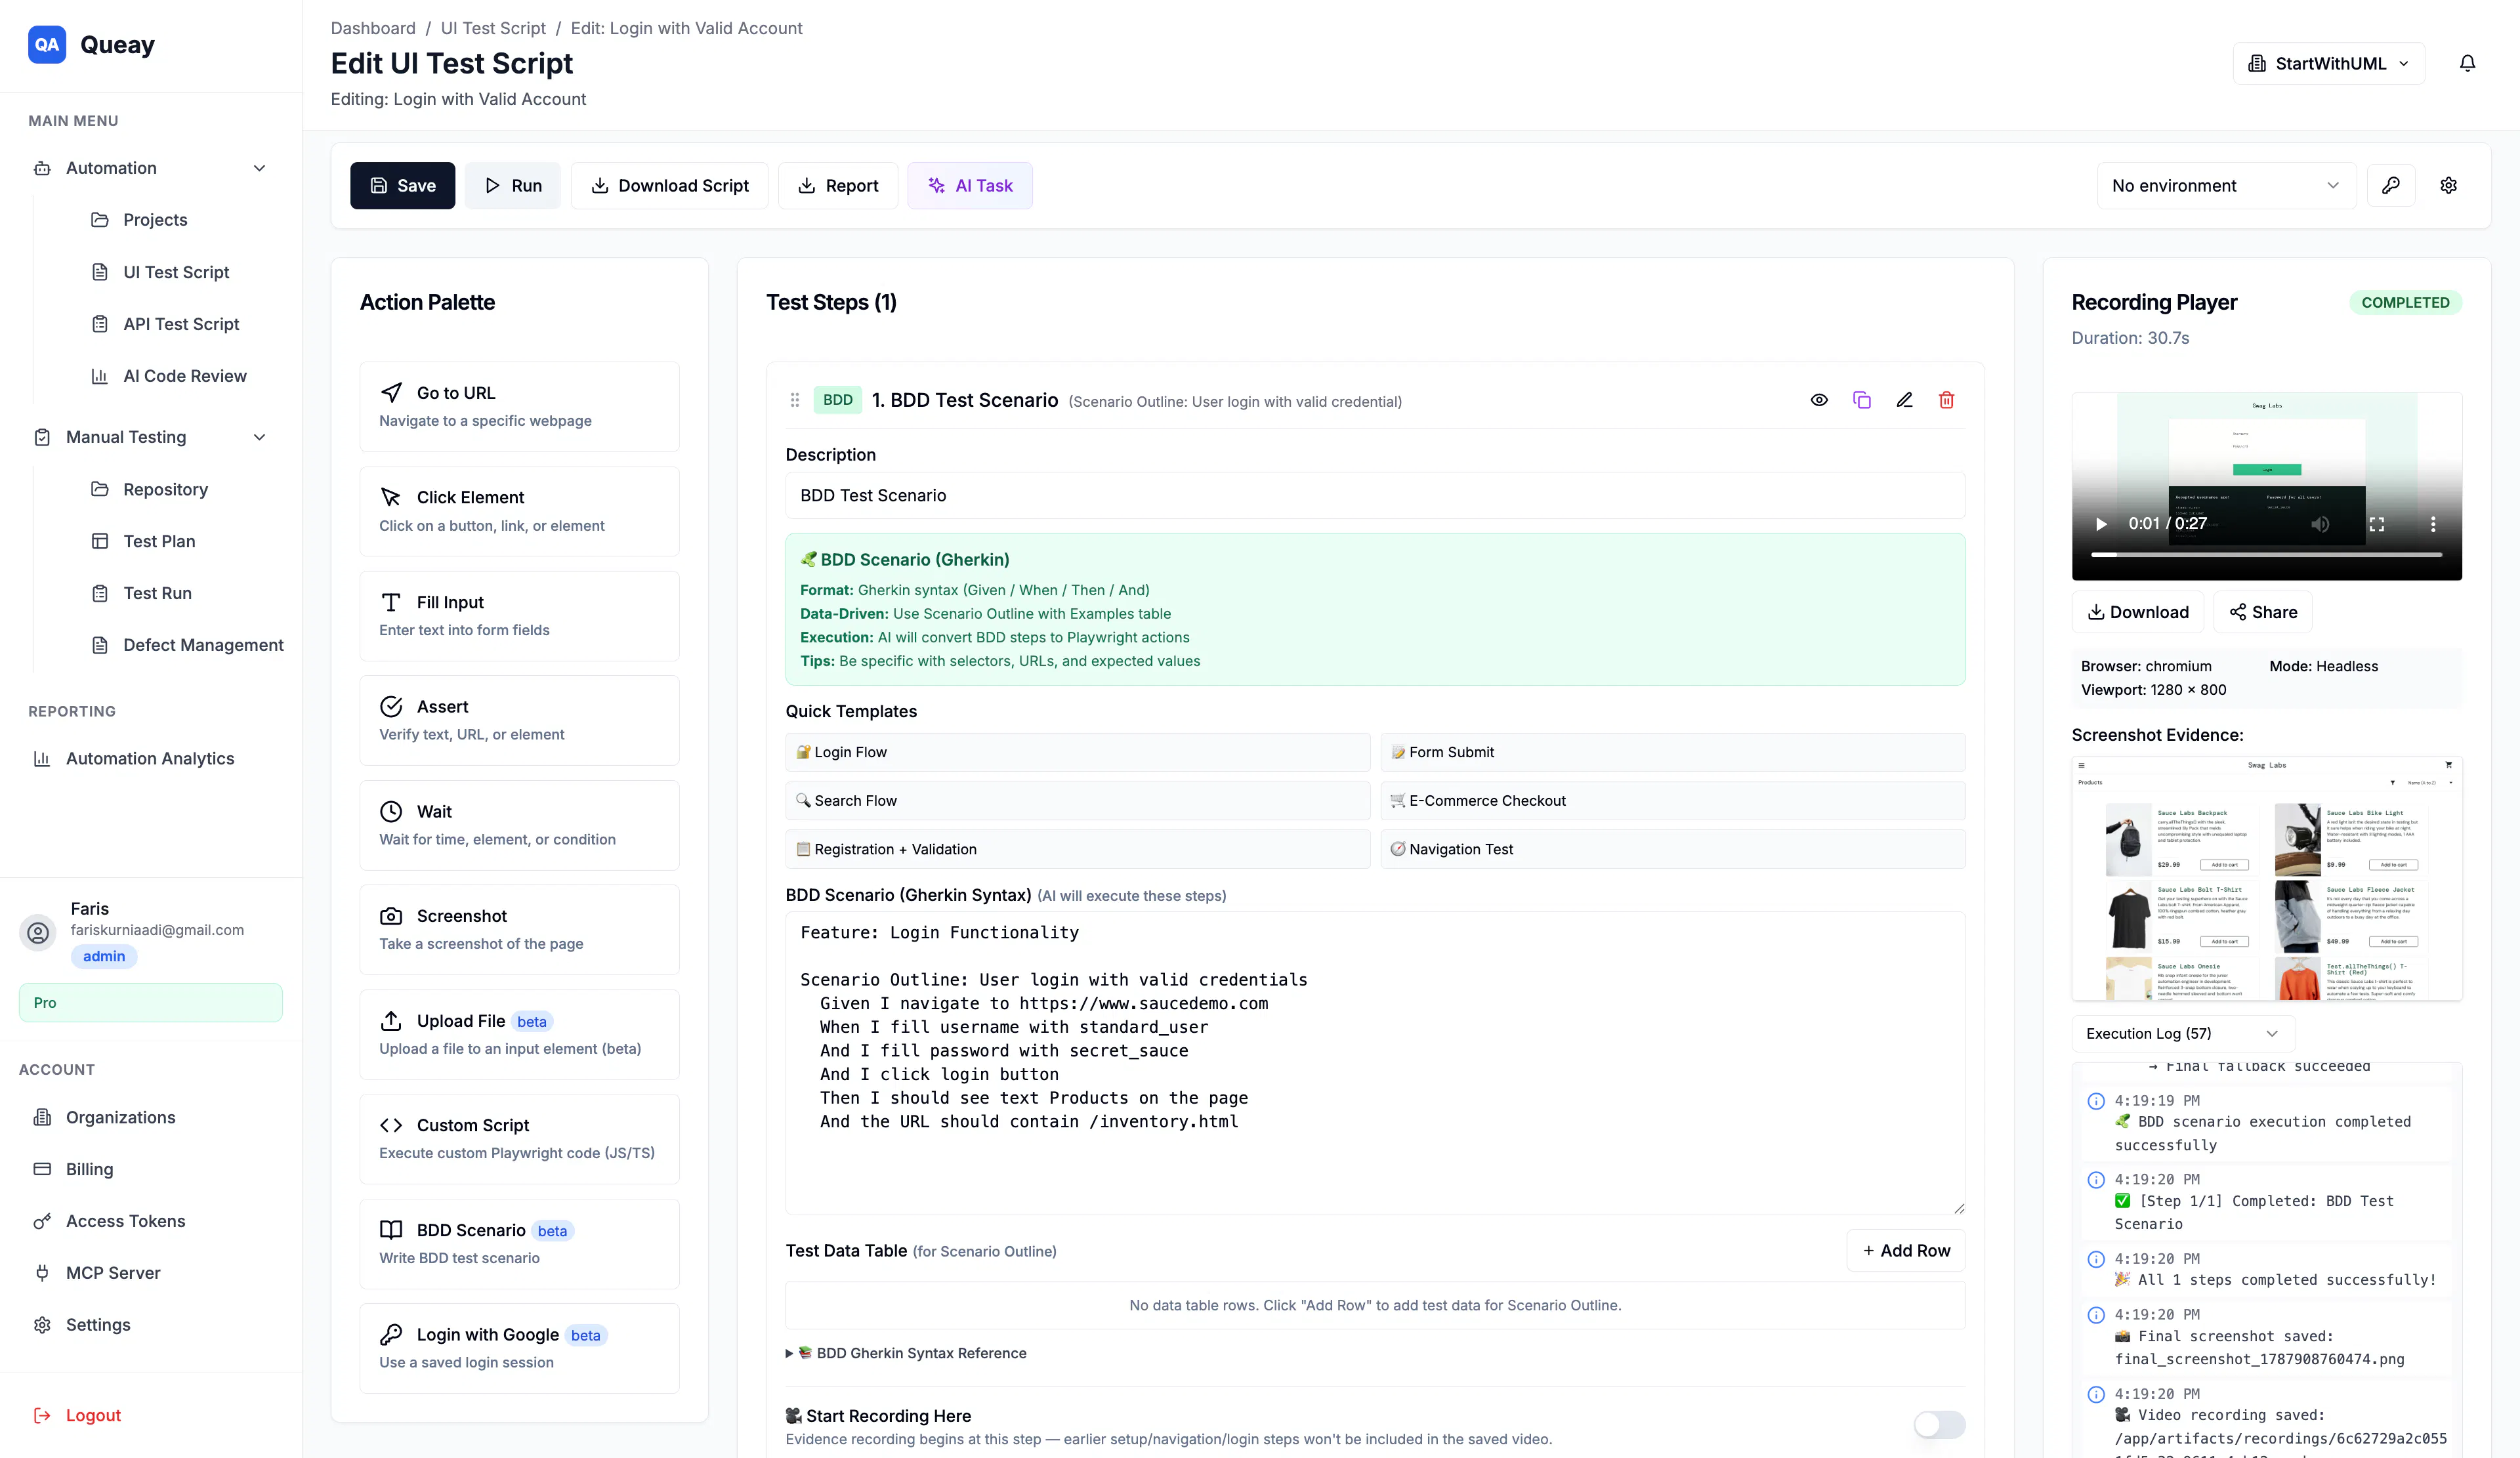
Task: Open Repository in the sidebar
Action: (x=165, y=489)
